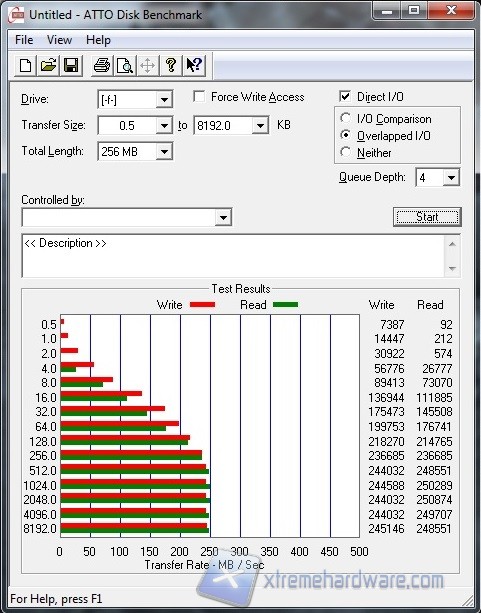Open the File menu
This screenshot has width=481, height=613.
[x=24, y=40]
